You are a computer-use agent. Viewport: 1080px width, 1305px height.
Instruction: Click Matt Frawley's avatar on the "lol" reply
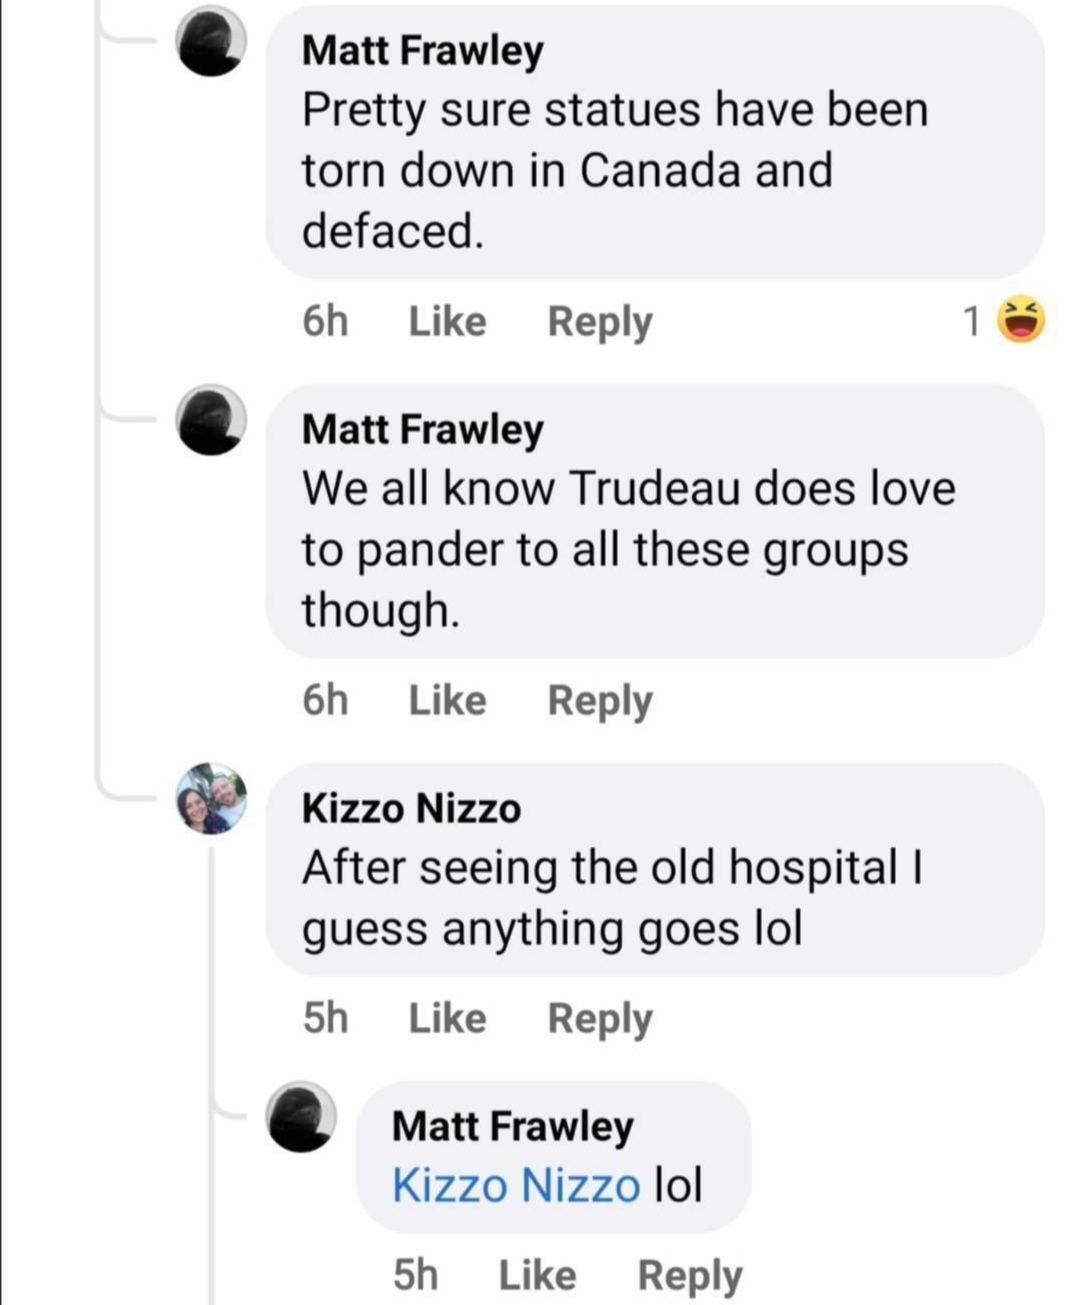coord(300,1117)
